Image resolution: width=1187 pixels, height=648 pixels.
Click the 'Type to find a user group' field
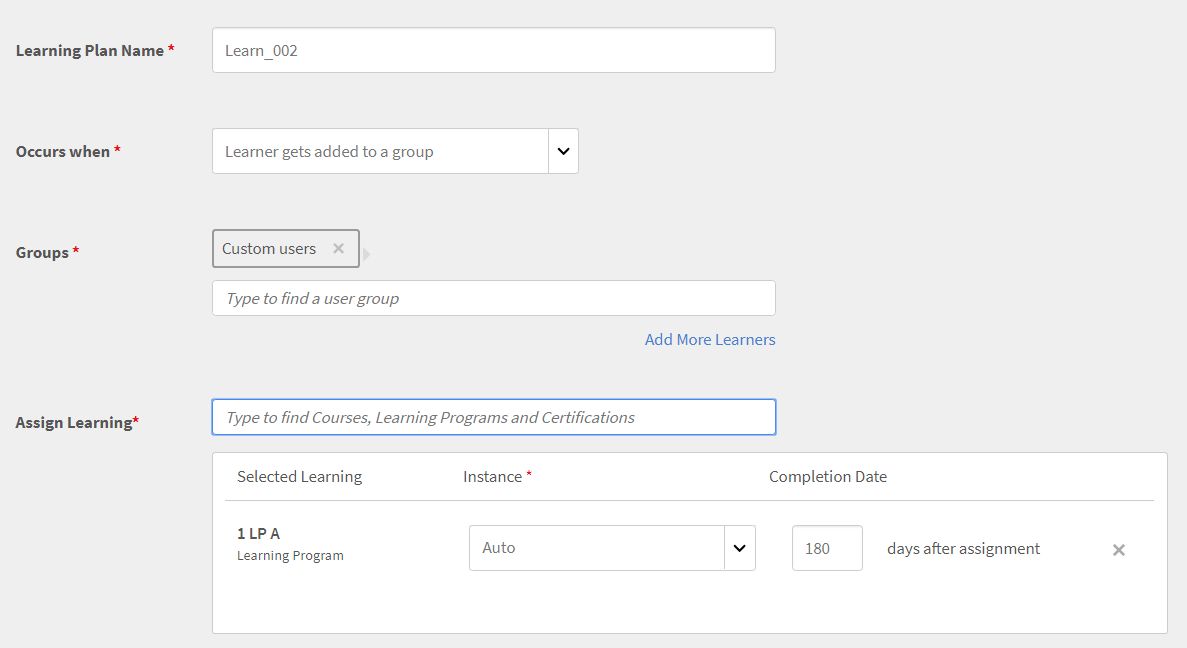tap(493, 298)
